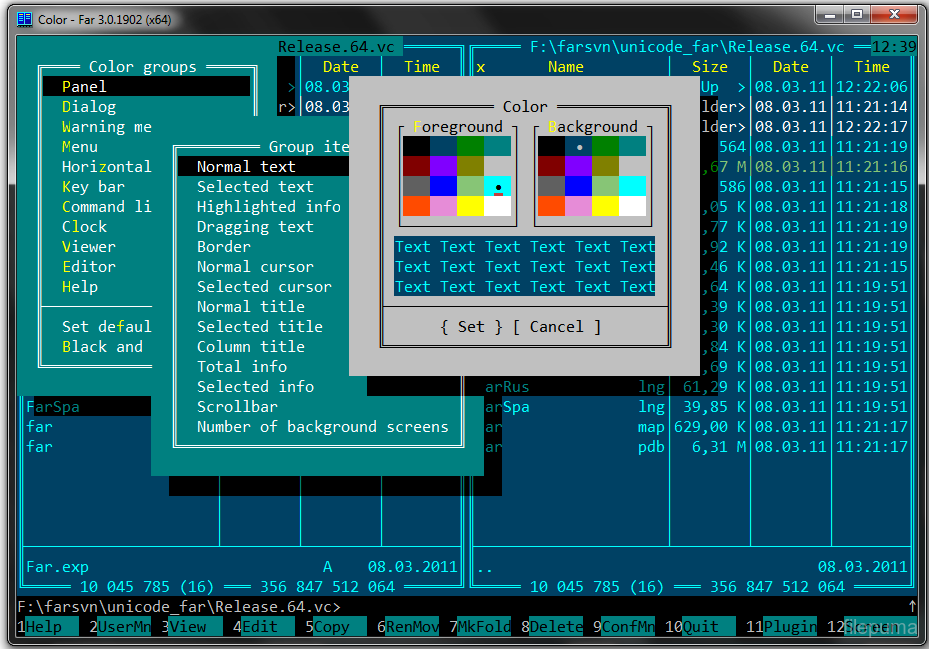This screenshot has height=649, width=929.
Task: Choose bright green Background color swatch
Action: (605, 186)
